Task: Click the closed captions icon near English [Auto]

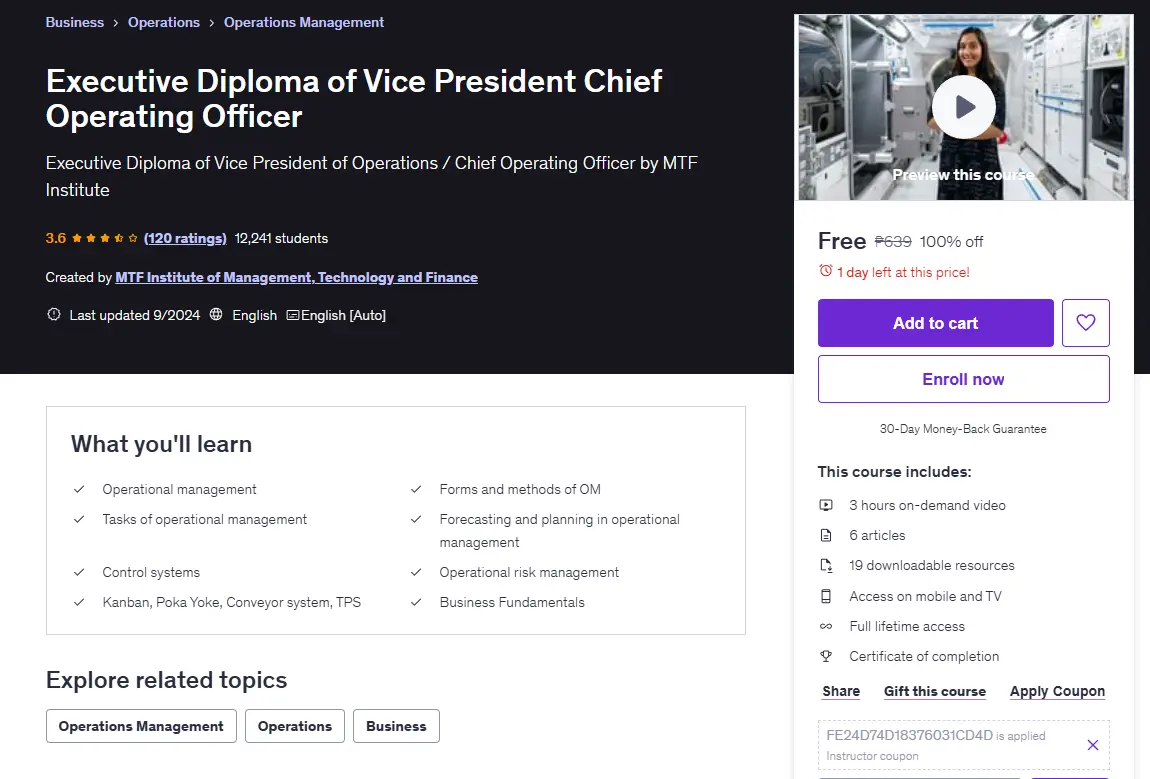Action: click(293, 315)
